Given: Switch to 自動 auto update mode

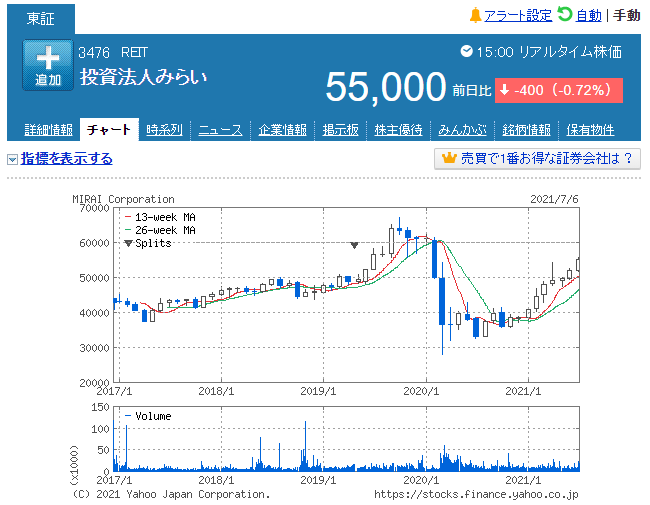Looking at the screenshot, I should (588, 16).
